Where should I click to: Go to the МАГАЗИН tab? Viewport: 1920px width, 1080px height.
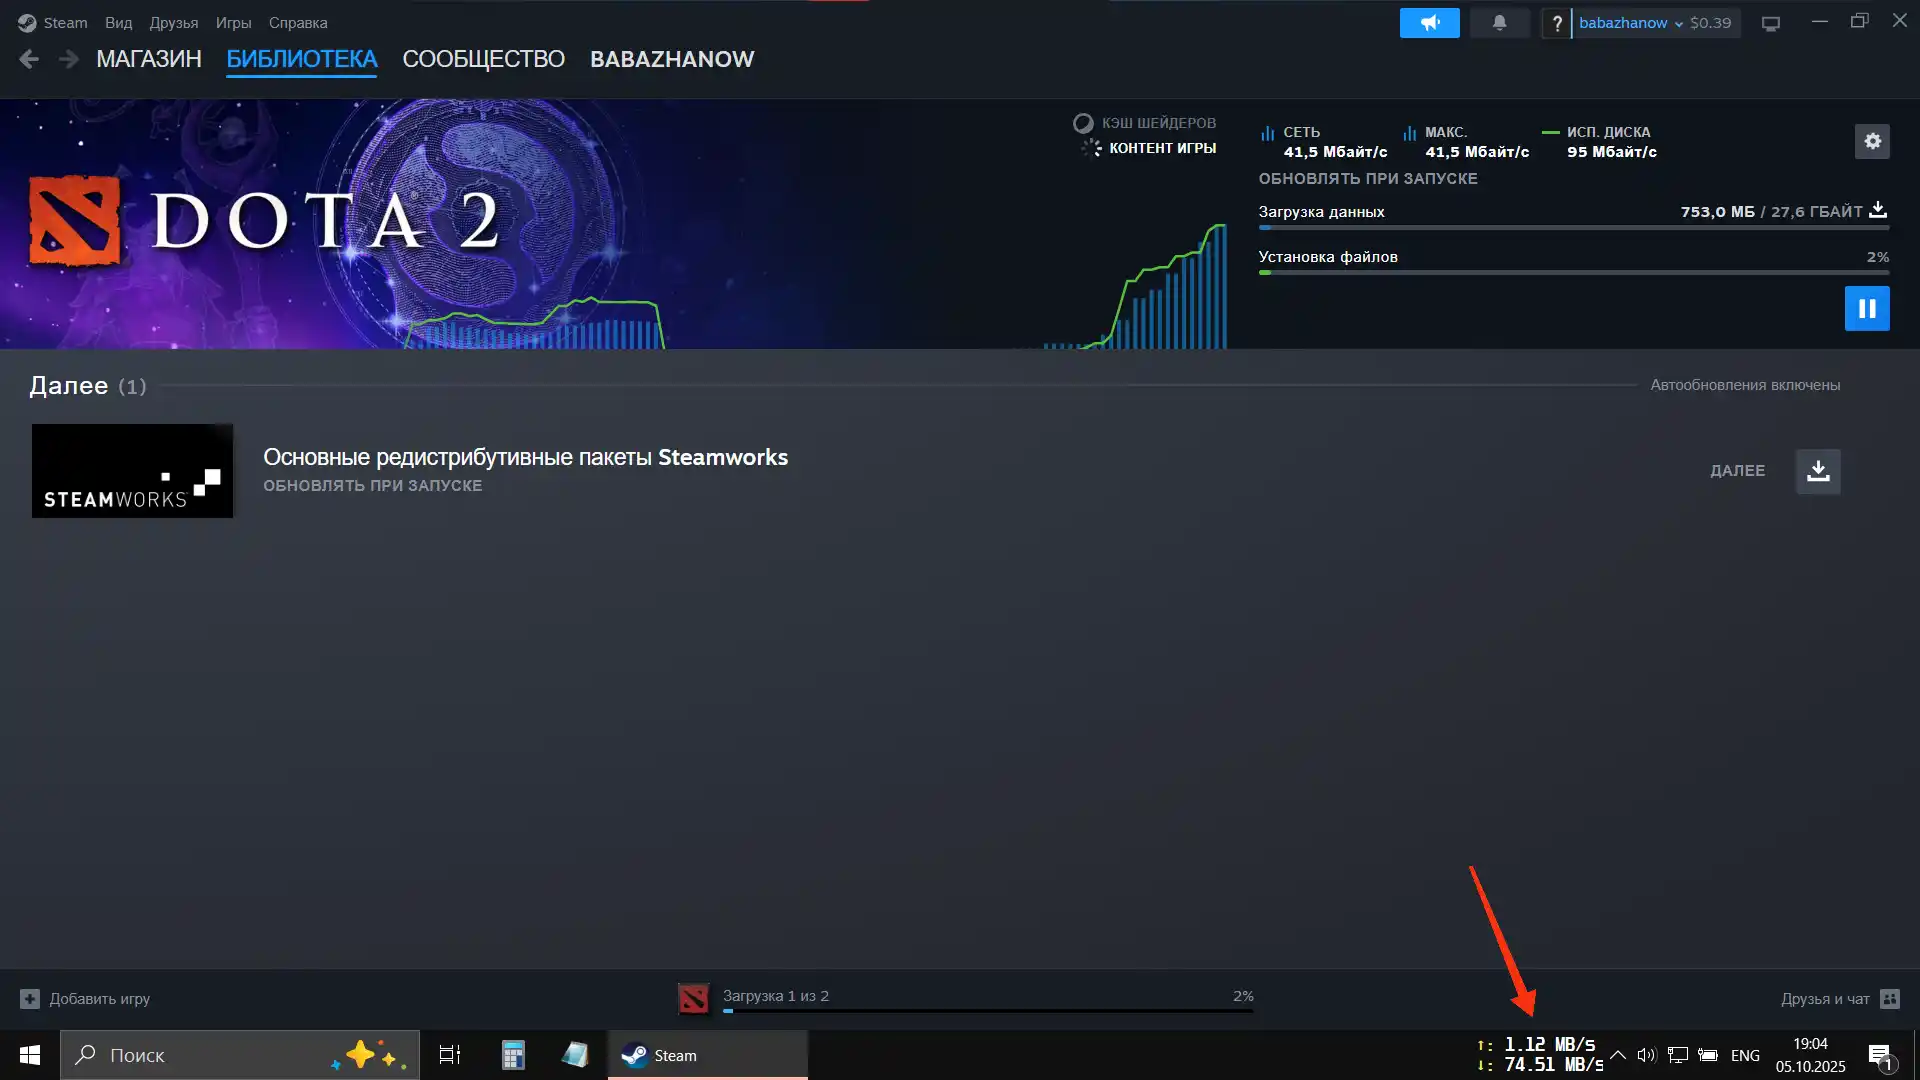(149, 59)
